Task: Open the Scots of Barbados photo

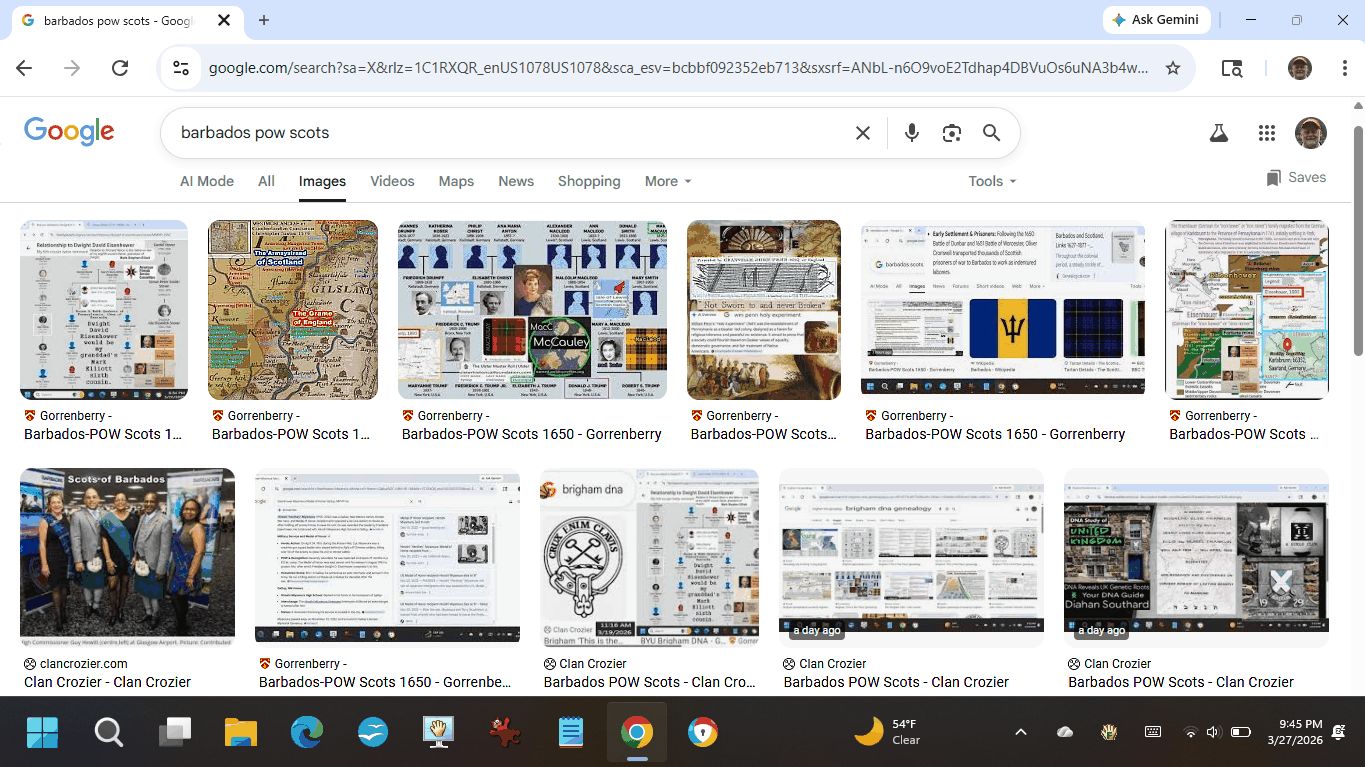Action: point(127,556)
